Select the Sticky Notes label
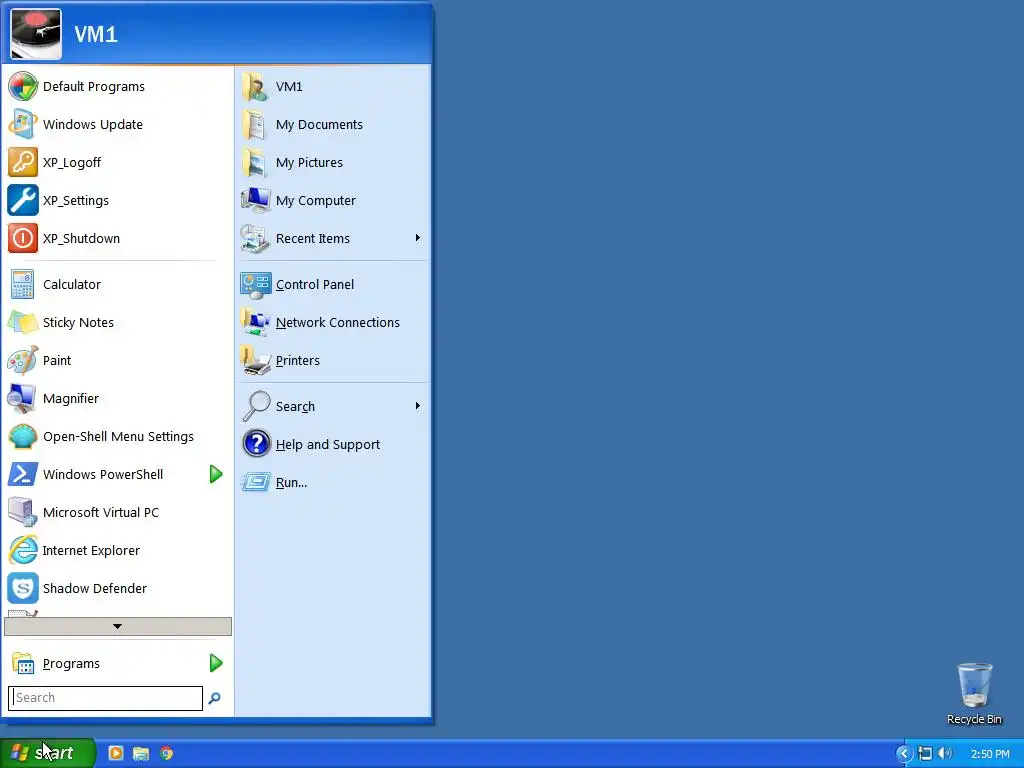1024x768 pixels. 78,322
